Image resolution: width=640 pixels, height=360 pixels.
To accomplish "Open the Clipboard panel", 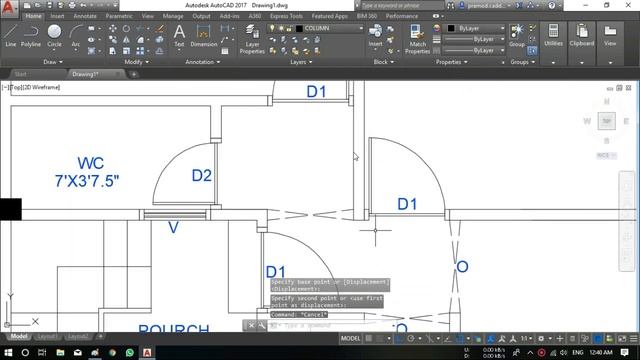I will click(582, 35).
